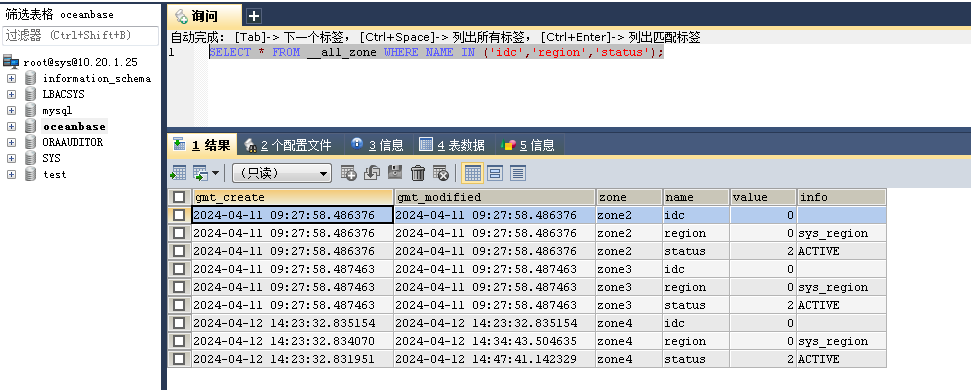Viewport: 971px width, 390px height.
Task: Click the name column header
Action: tap(696, 197)
